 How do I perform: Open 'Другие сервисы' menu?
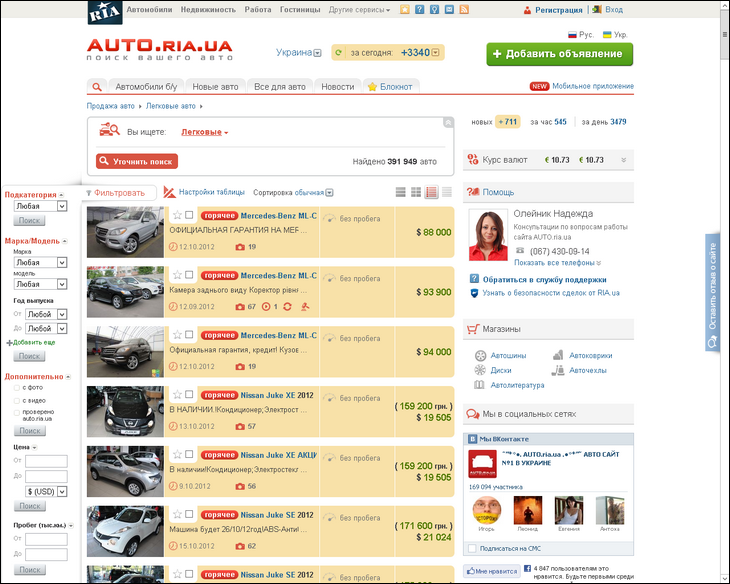[359, 10]
